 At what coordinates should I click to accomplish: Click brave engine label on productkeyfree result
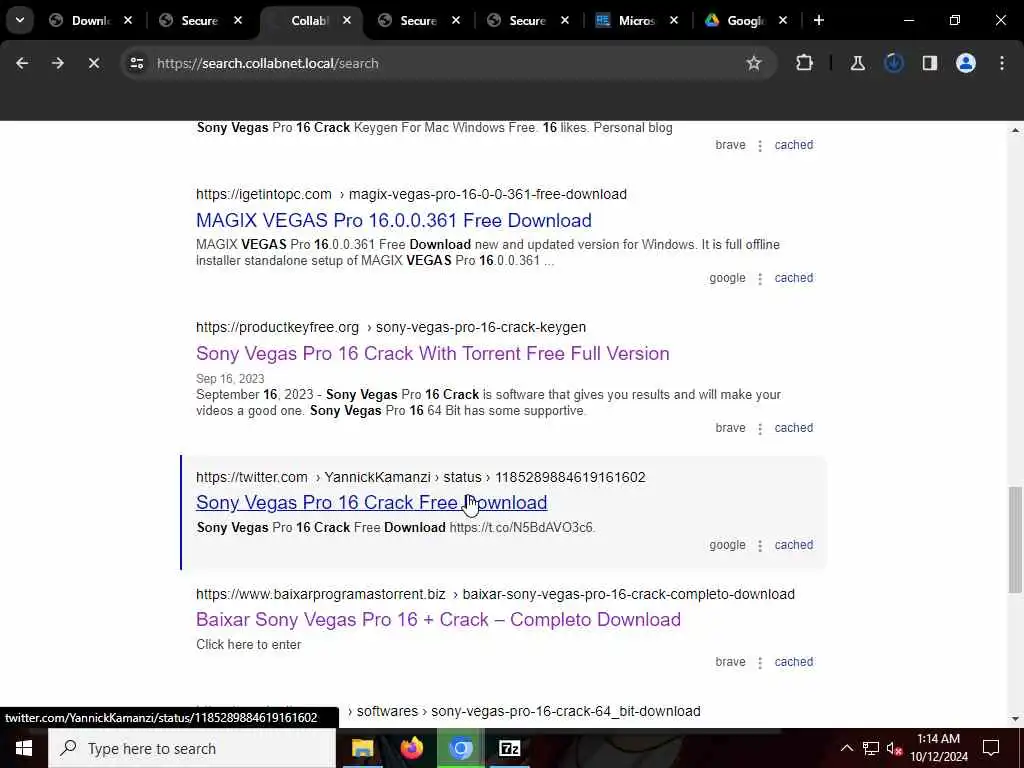coord(730,428)
